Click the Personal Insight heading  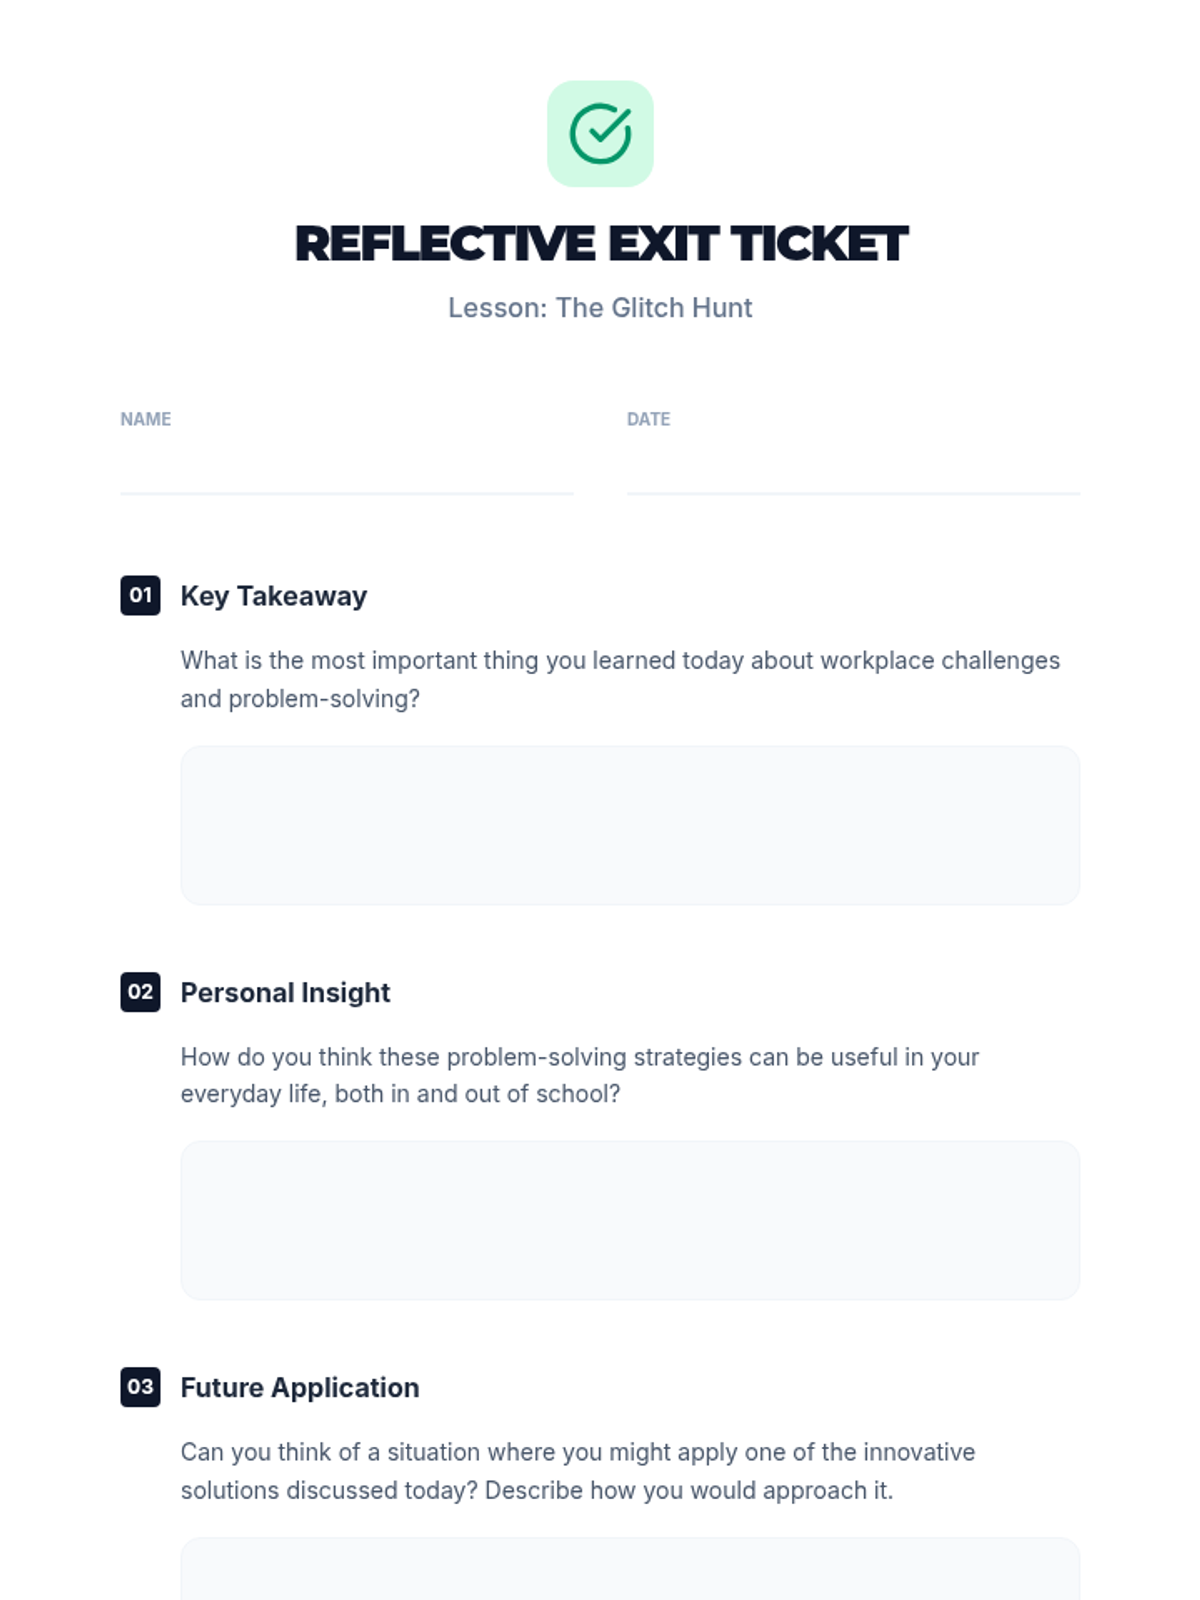pos(285,993)
